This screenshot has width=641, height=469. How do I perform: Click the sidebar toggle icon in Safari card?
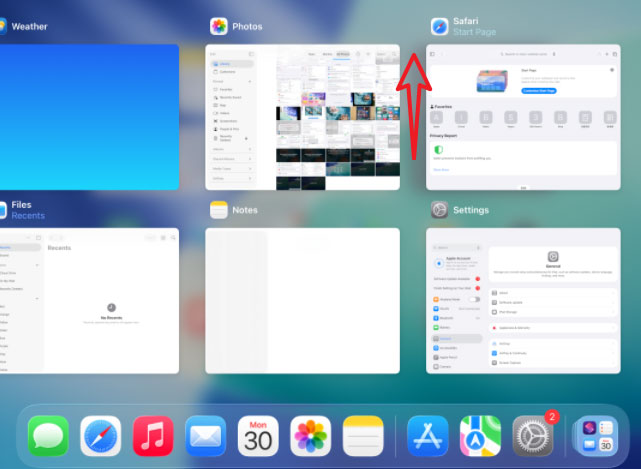pyautogui.click(x=432, y=54)
